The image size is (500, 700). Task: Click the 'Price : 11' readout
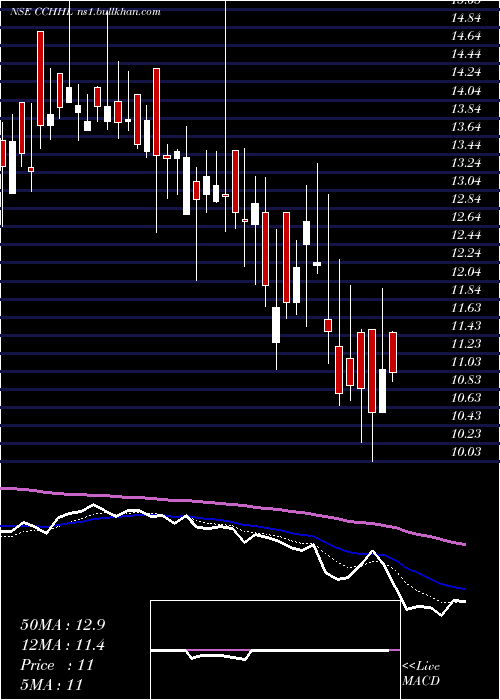[57, 665]
